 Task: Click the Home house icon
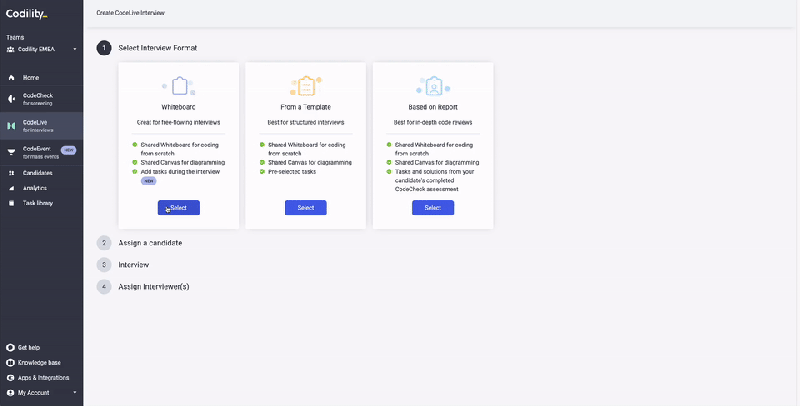pyautogui.click(x=11, y=78)
